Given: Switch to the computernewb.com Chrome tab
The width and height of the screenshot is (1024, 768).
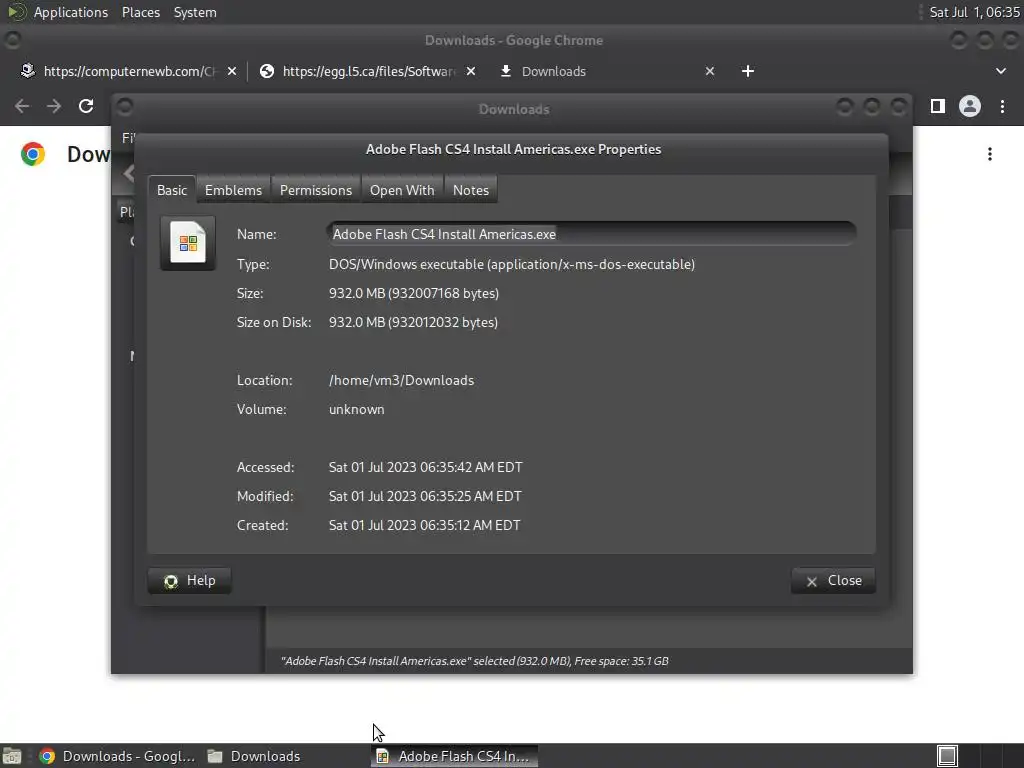Looking at the screenshot, I should (x=129, y=71).
